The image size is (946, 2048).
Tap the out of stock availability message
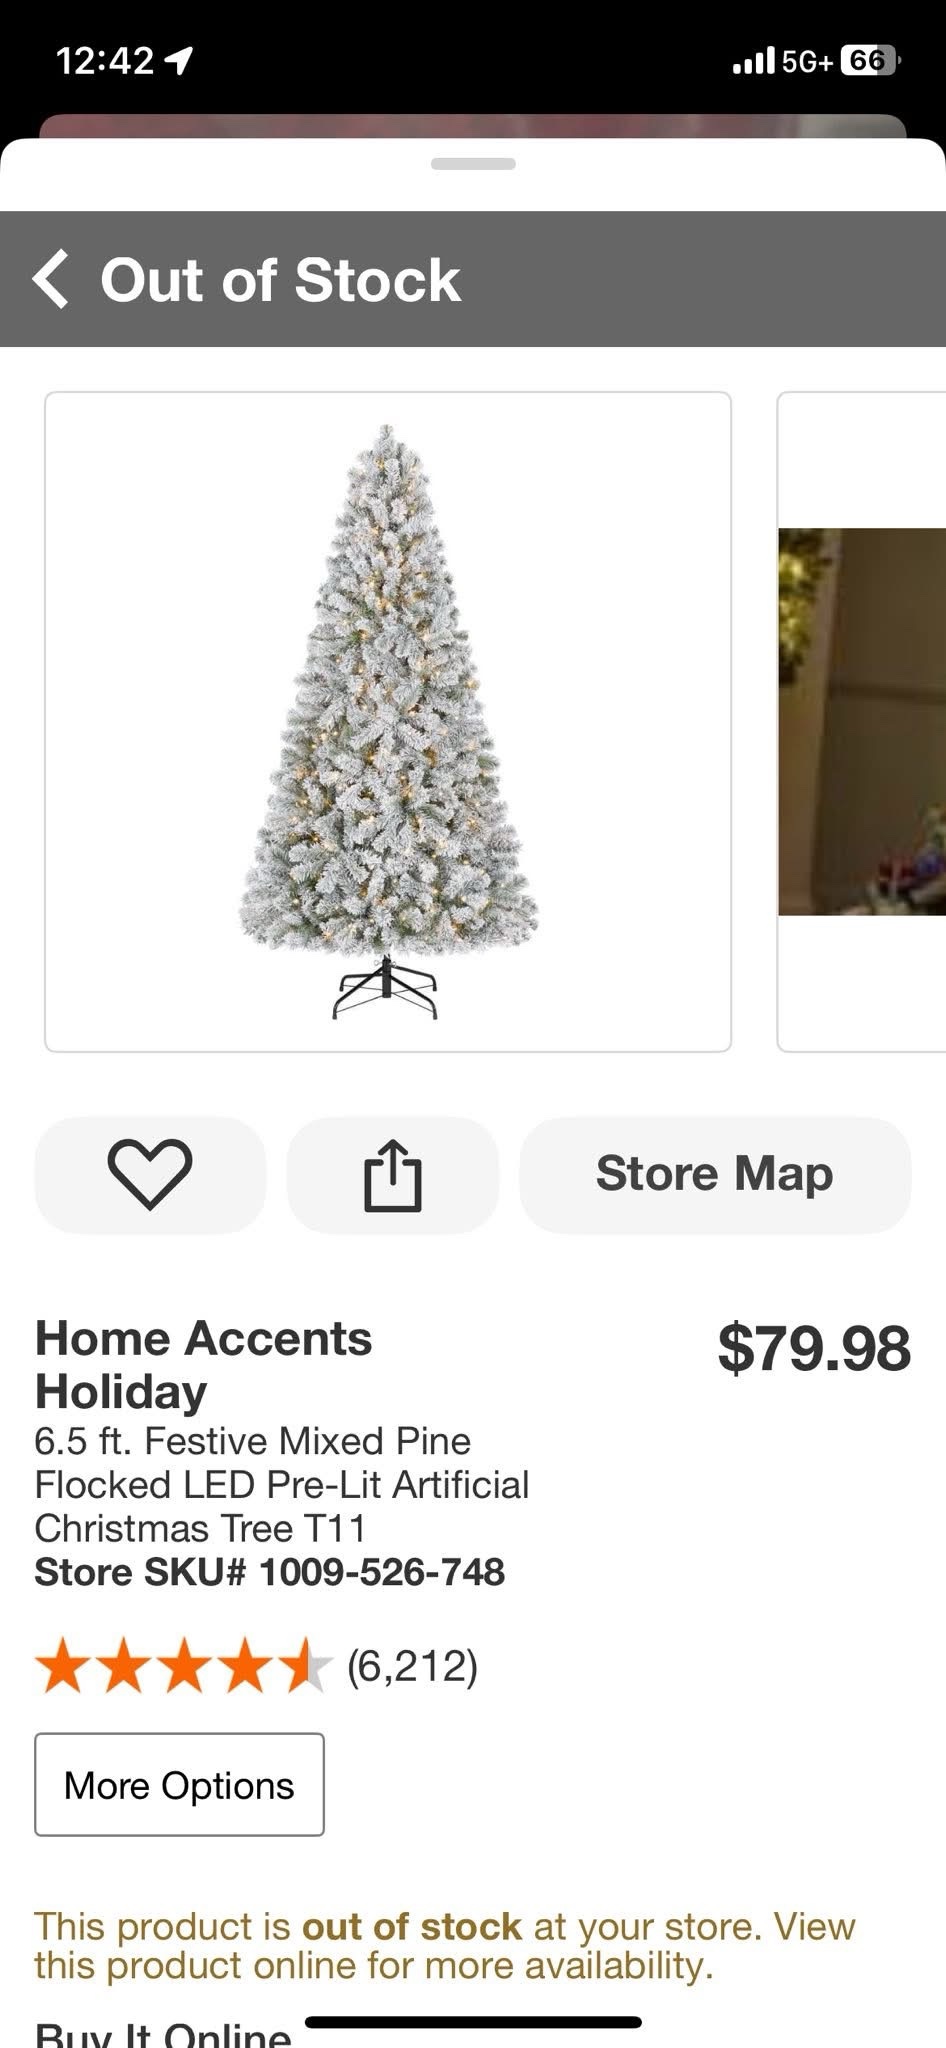(444, 1945)
